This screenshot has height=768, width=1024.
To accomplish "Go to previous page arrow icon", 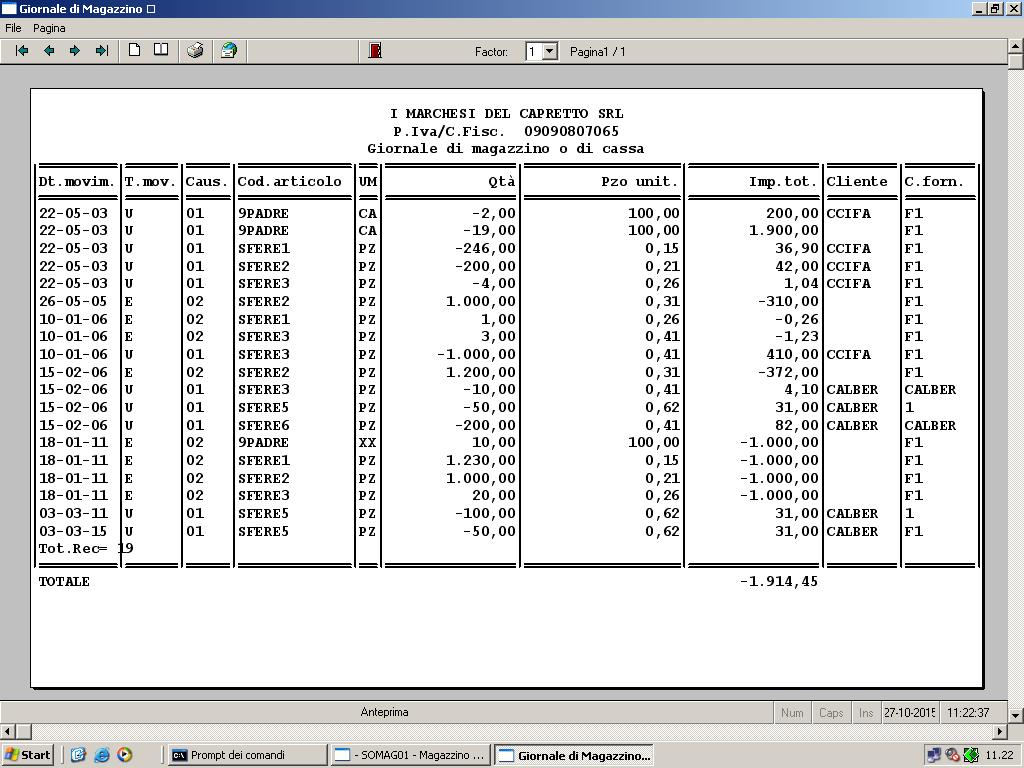I will 48,50.
